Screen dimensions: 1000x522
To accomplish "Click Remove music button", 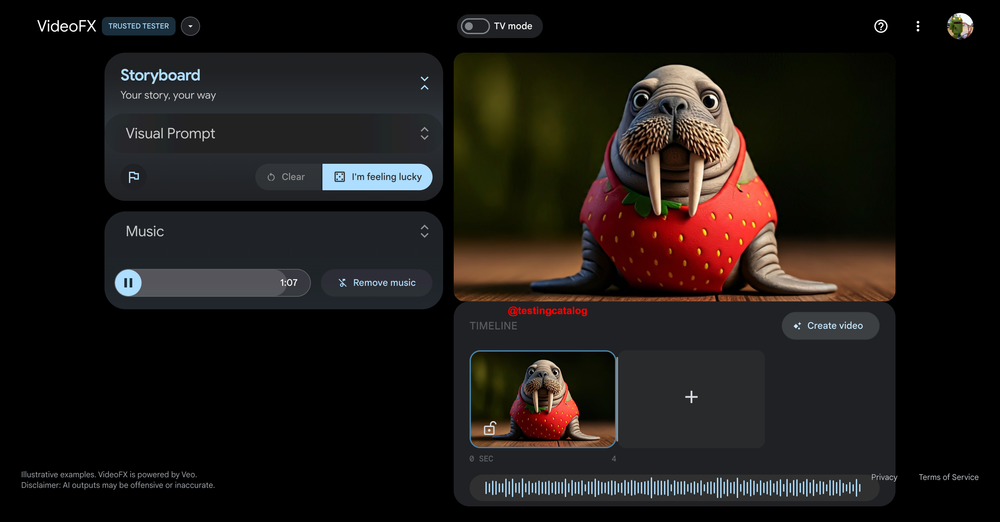I will pos(376,283).
